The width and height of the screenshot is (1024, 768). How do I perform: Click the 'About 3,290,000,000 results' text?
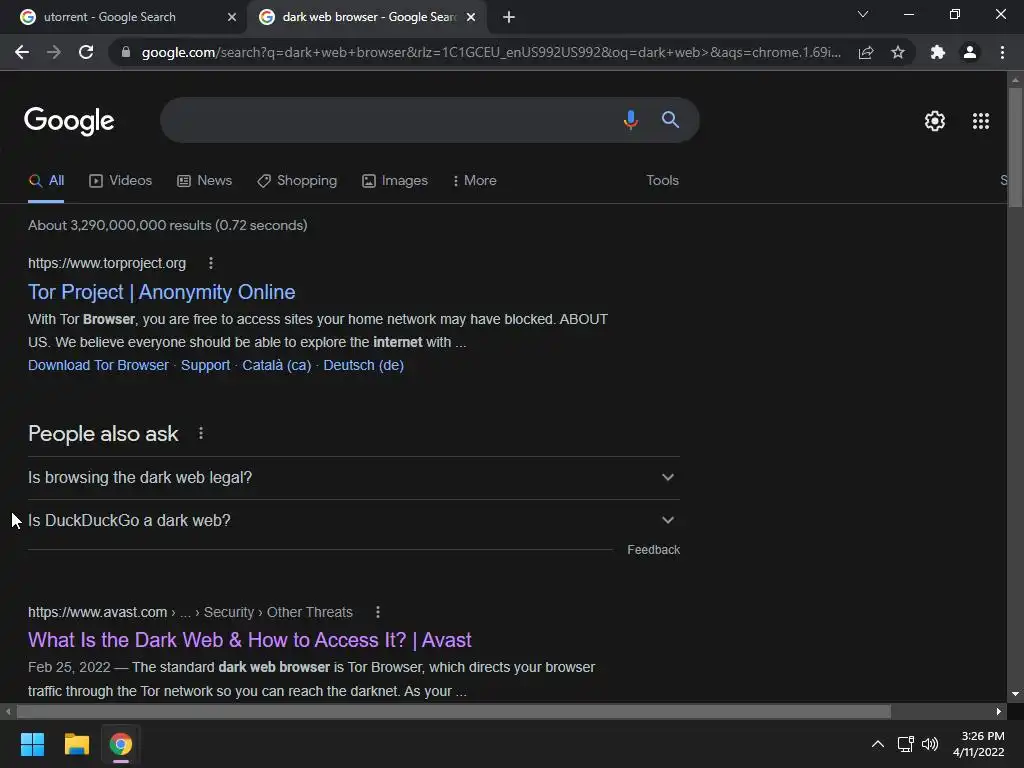click(167, 225)
